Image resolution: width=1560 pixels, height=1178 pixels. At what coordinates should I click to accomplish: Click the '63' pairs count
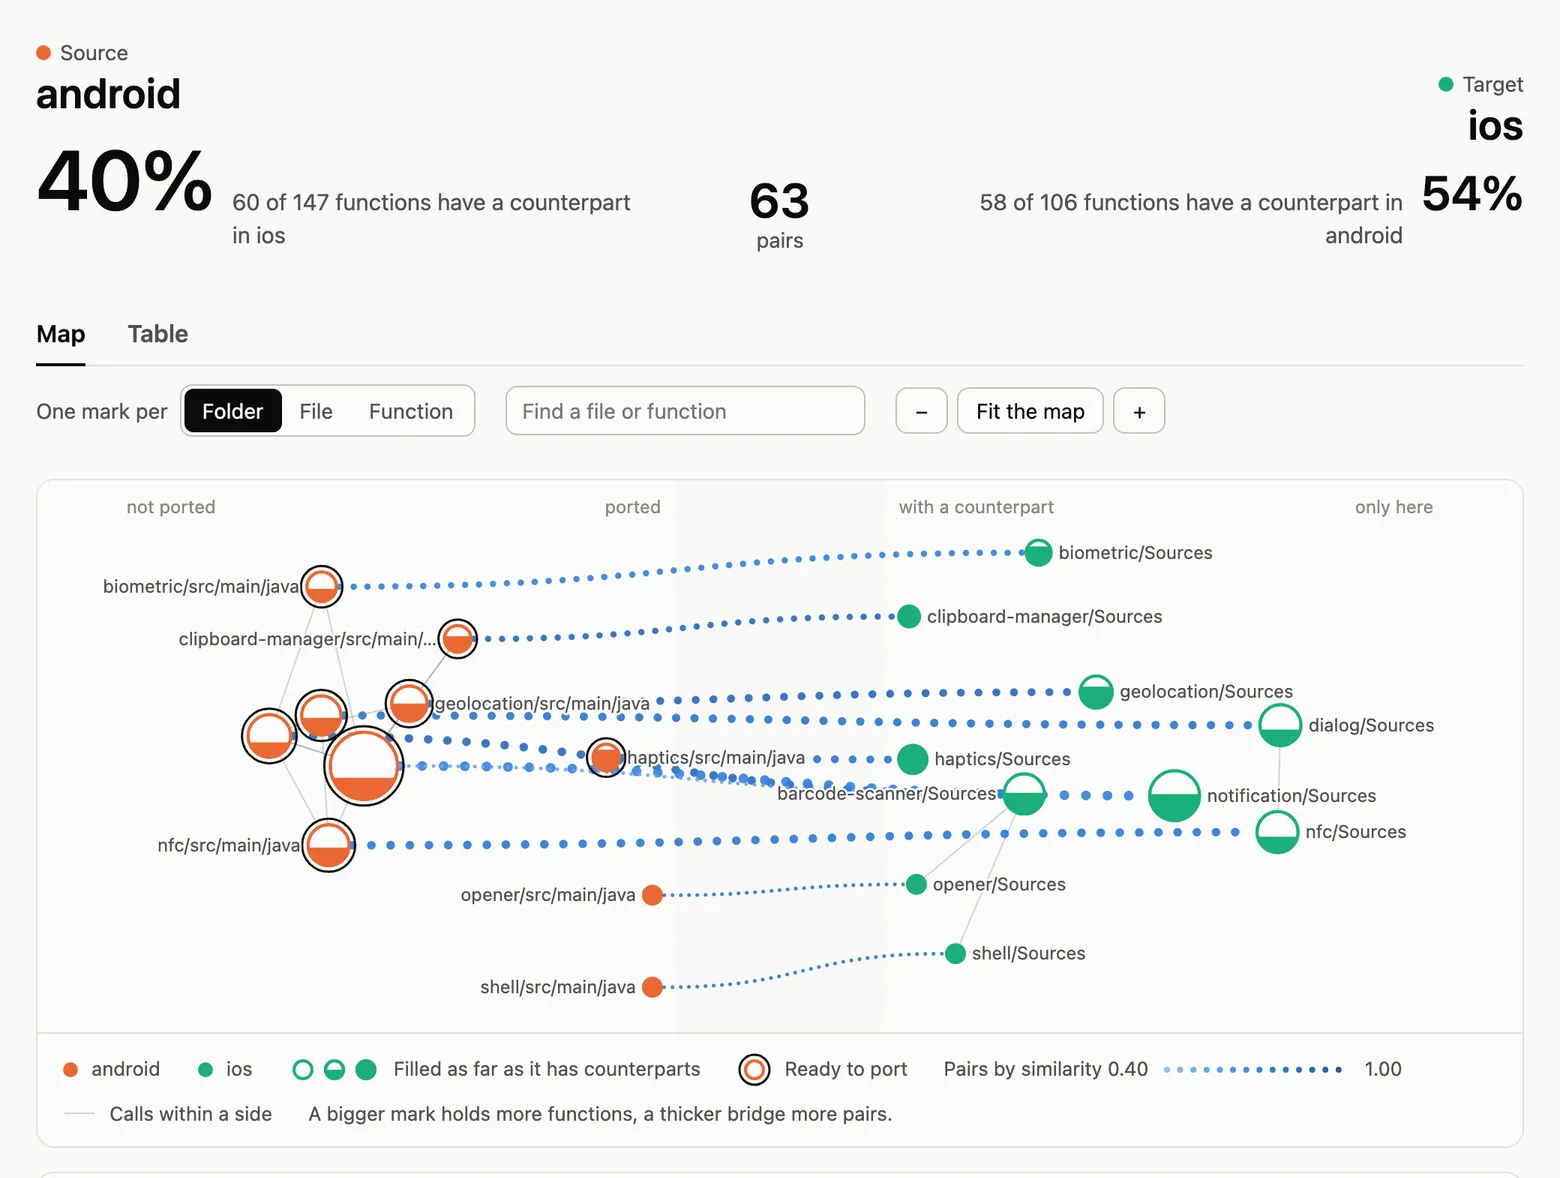[780, 201]
